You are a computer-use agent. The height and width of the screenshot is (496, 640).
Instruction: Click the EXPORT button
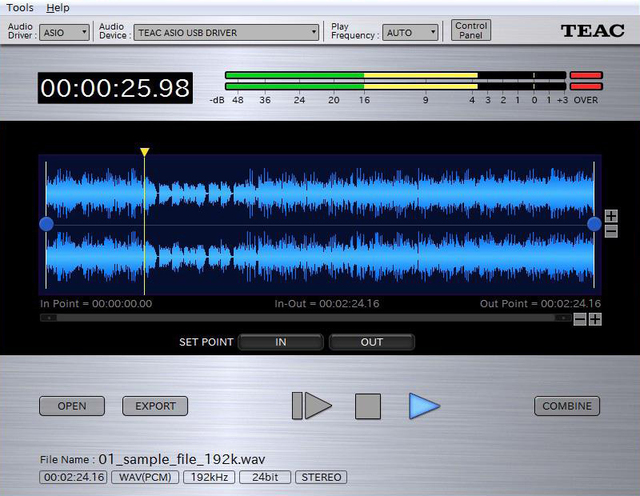pos(155,406)
